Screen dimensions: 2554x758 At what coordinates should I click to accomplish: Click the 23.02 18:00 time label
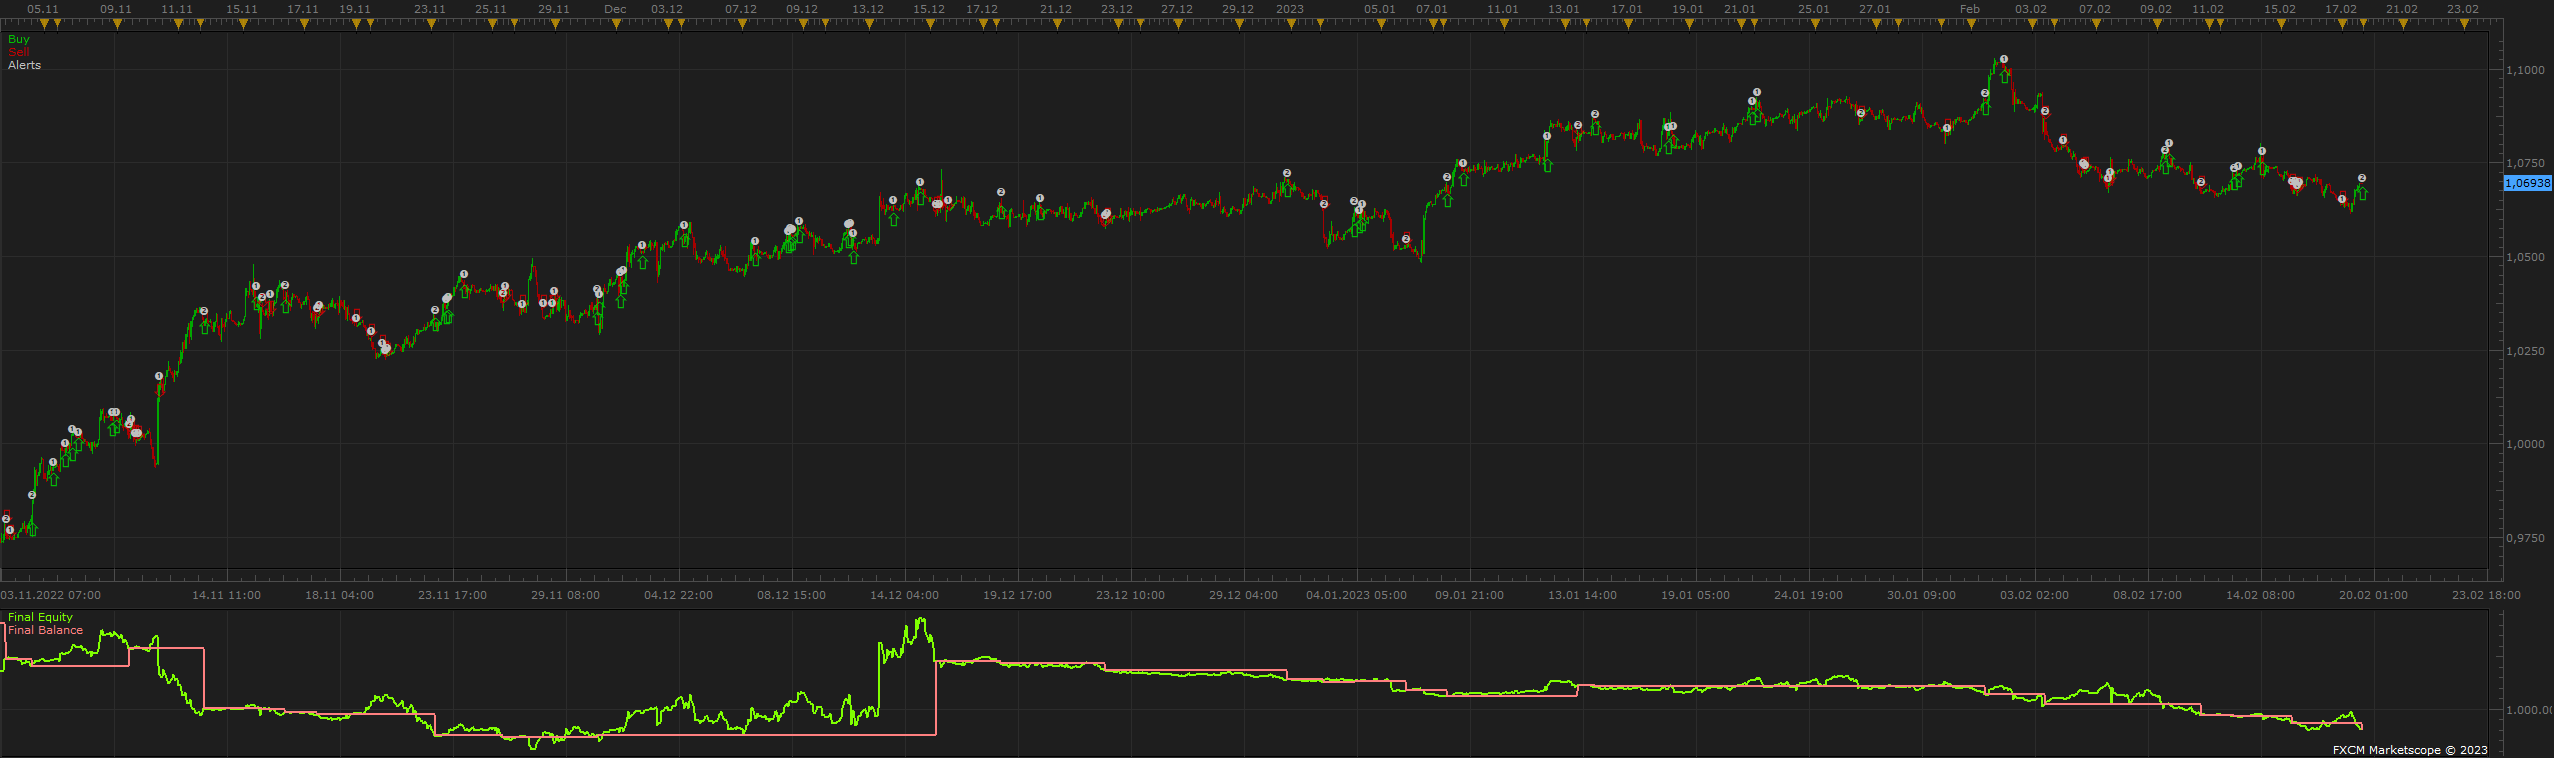(x=2487, y=595)
